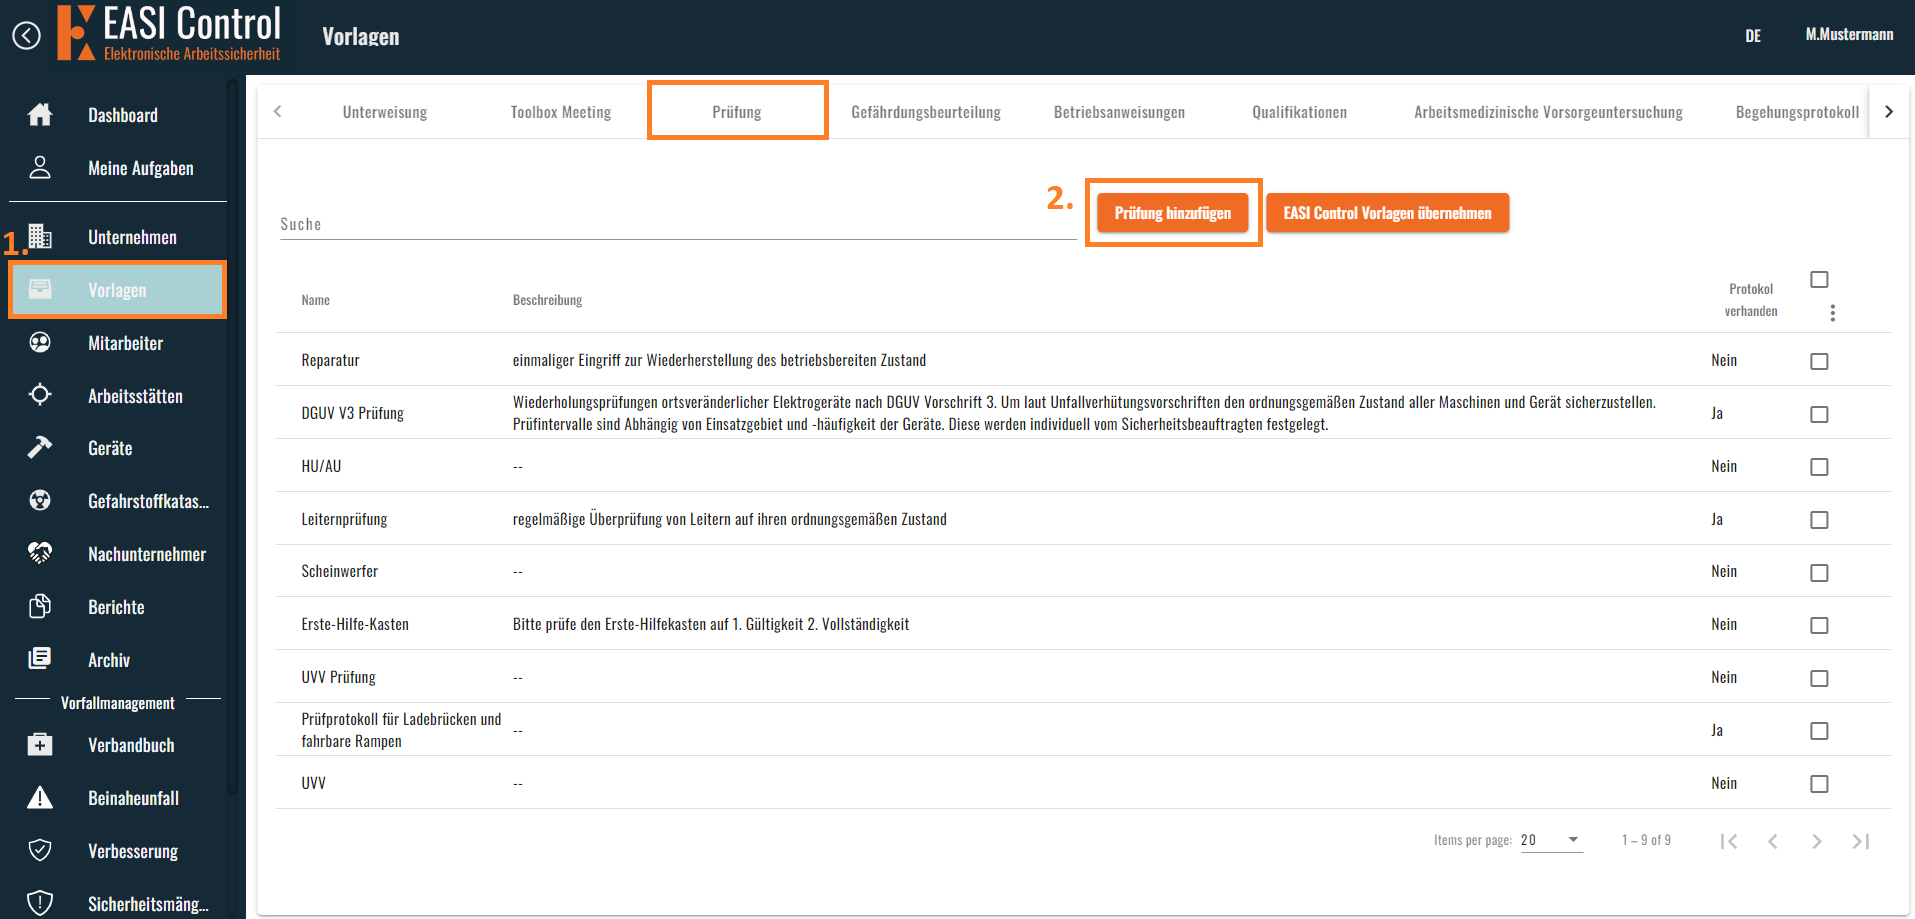The width and height of the screenshot is (1915, 919).
Task: Check the box for HU/AU row
Action: tap(1819, 467)
